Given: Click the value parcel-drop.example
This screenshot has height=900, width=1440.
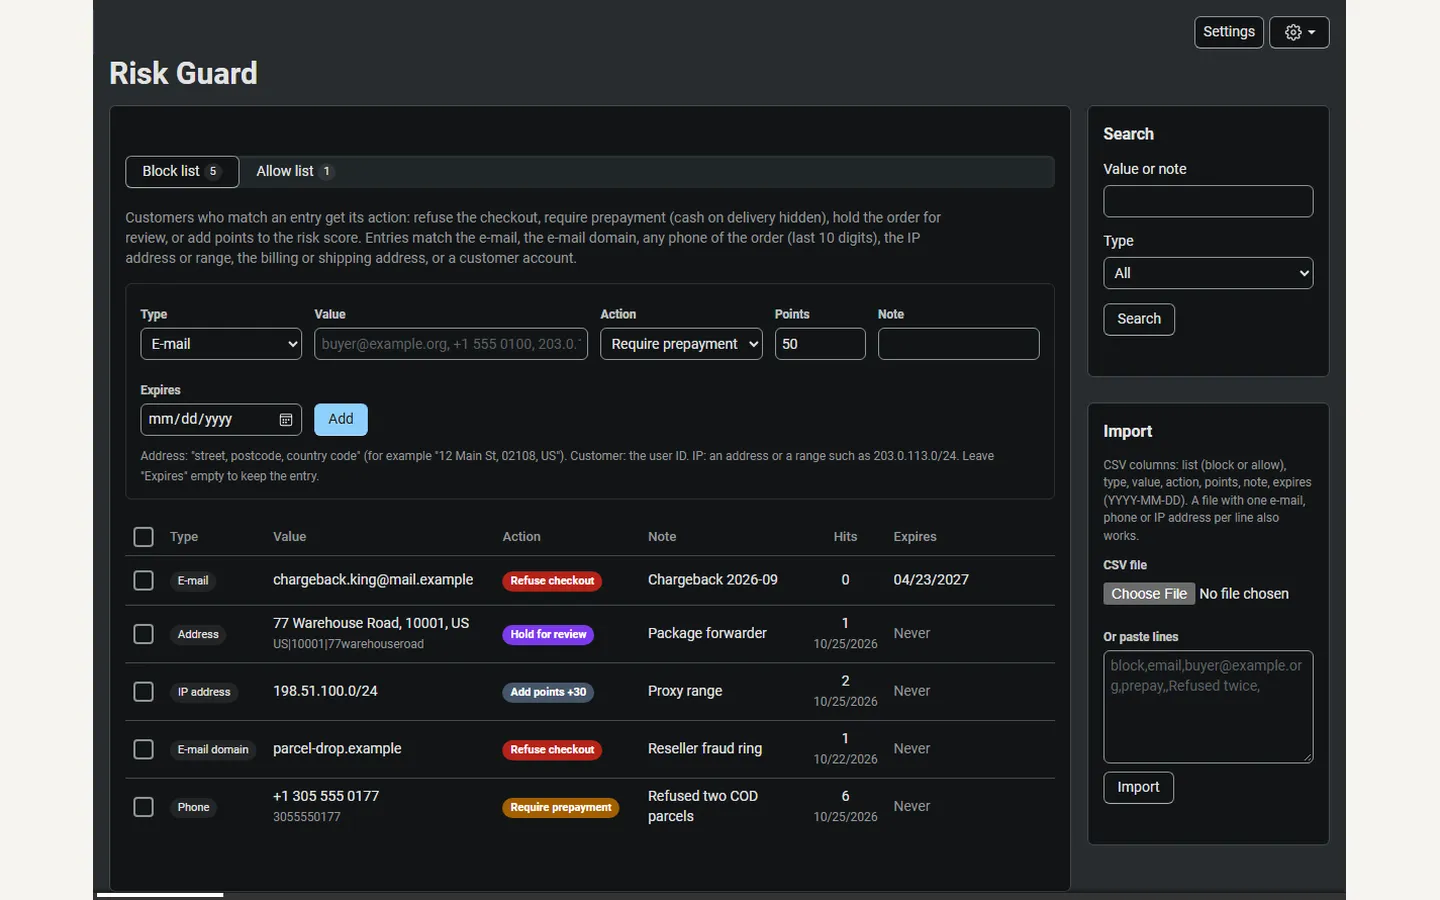Looking at the screenshot, I should coord(337,749).
